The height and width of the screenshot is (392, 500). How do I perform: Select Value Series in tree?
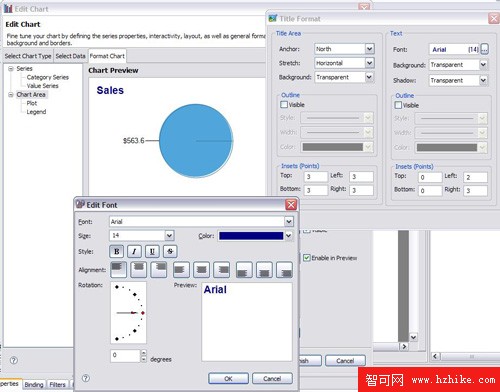pos(42,86)
